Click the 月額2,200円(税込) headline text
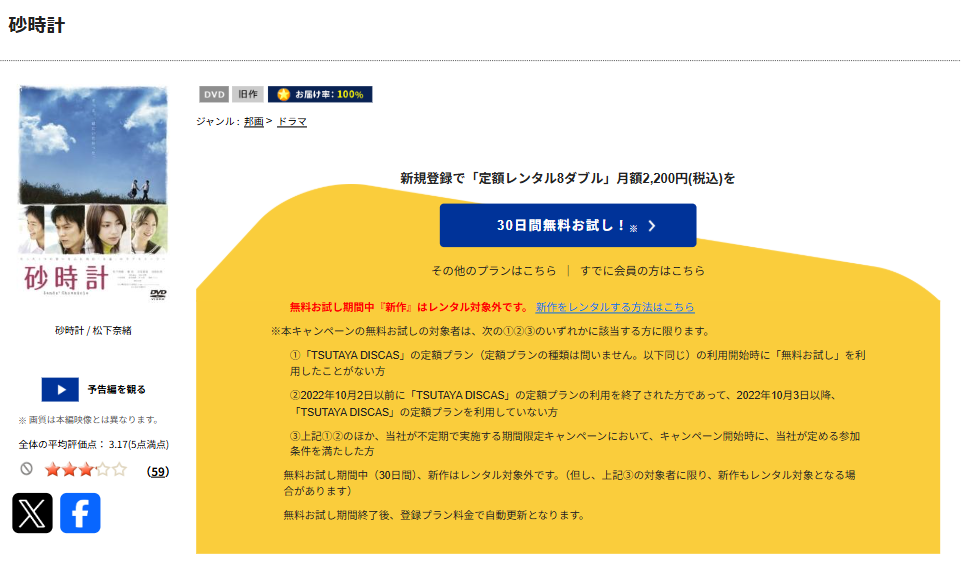 (x=675, y=178)
